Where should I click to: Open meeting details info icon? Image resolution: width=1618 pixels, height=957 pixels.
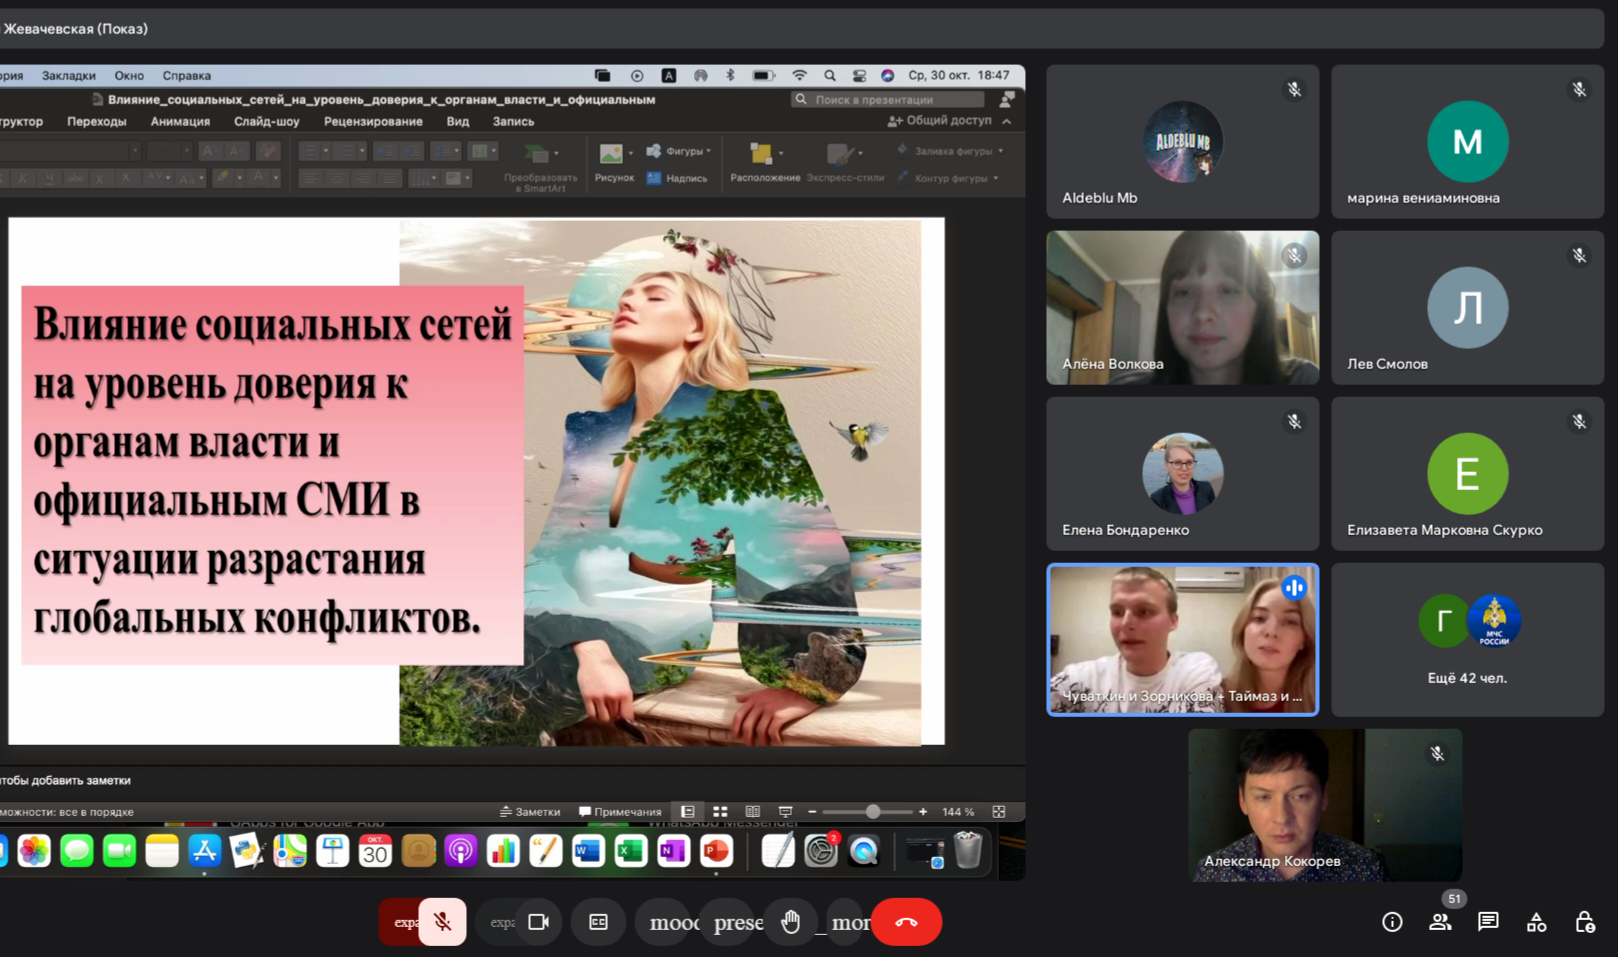pos(1392,922)
